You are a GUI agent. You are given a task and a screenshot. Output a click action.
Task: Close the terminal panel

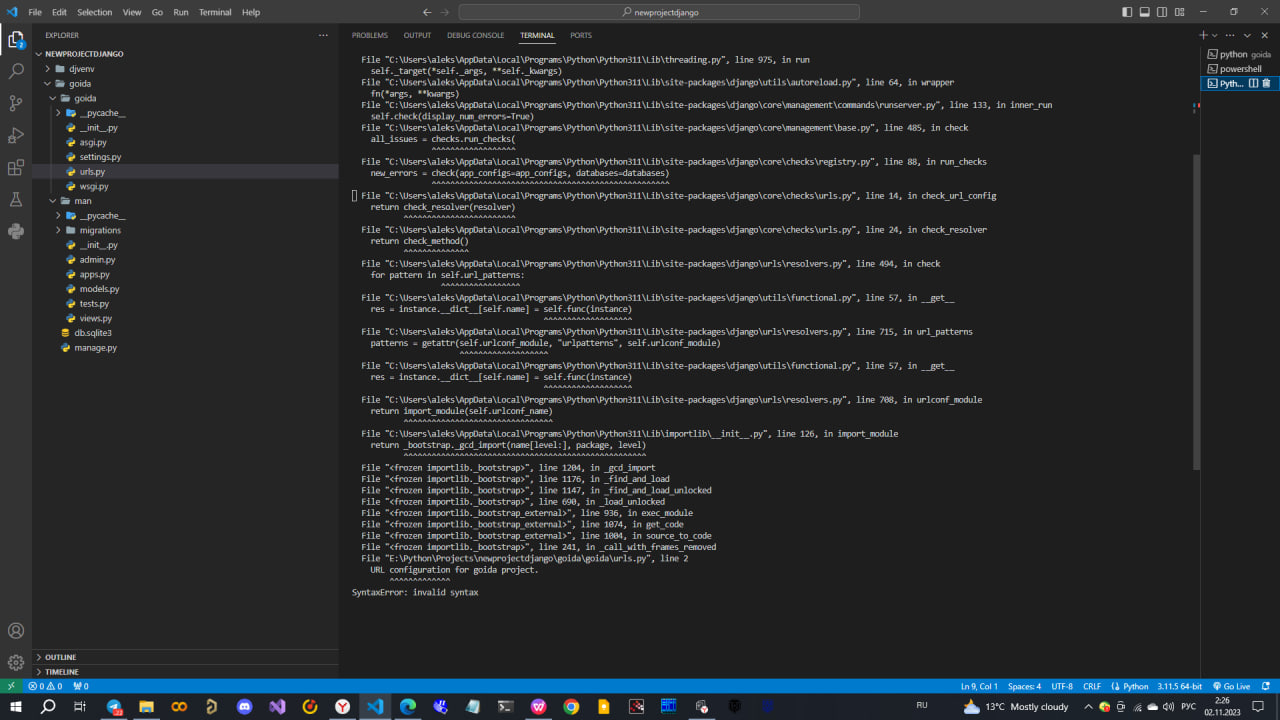click(1265, 35)
